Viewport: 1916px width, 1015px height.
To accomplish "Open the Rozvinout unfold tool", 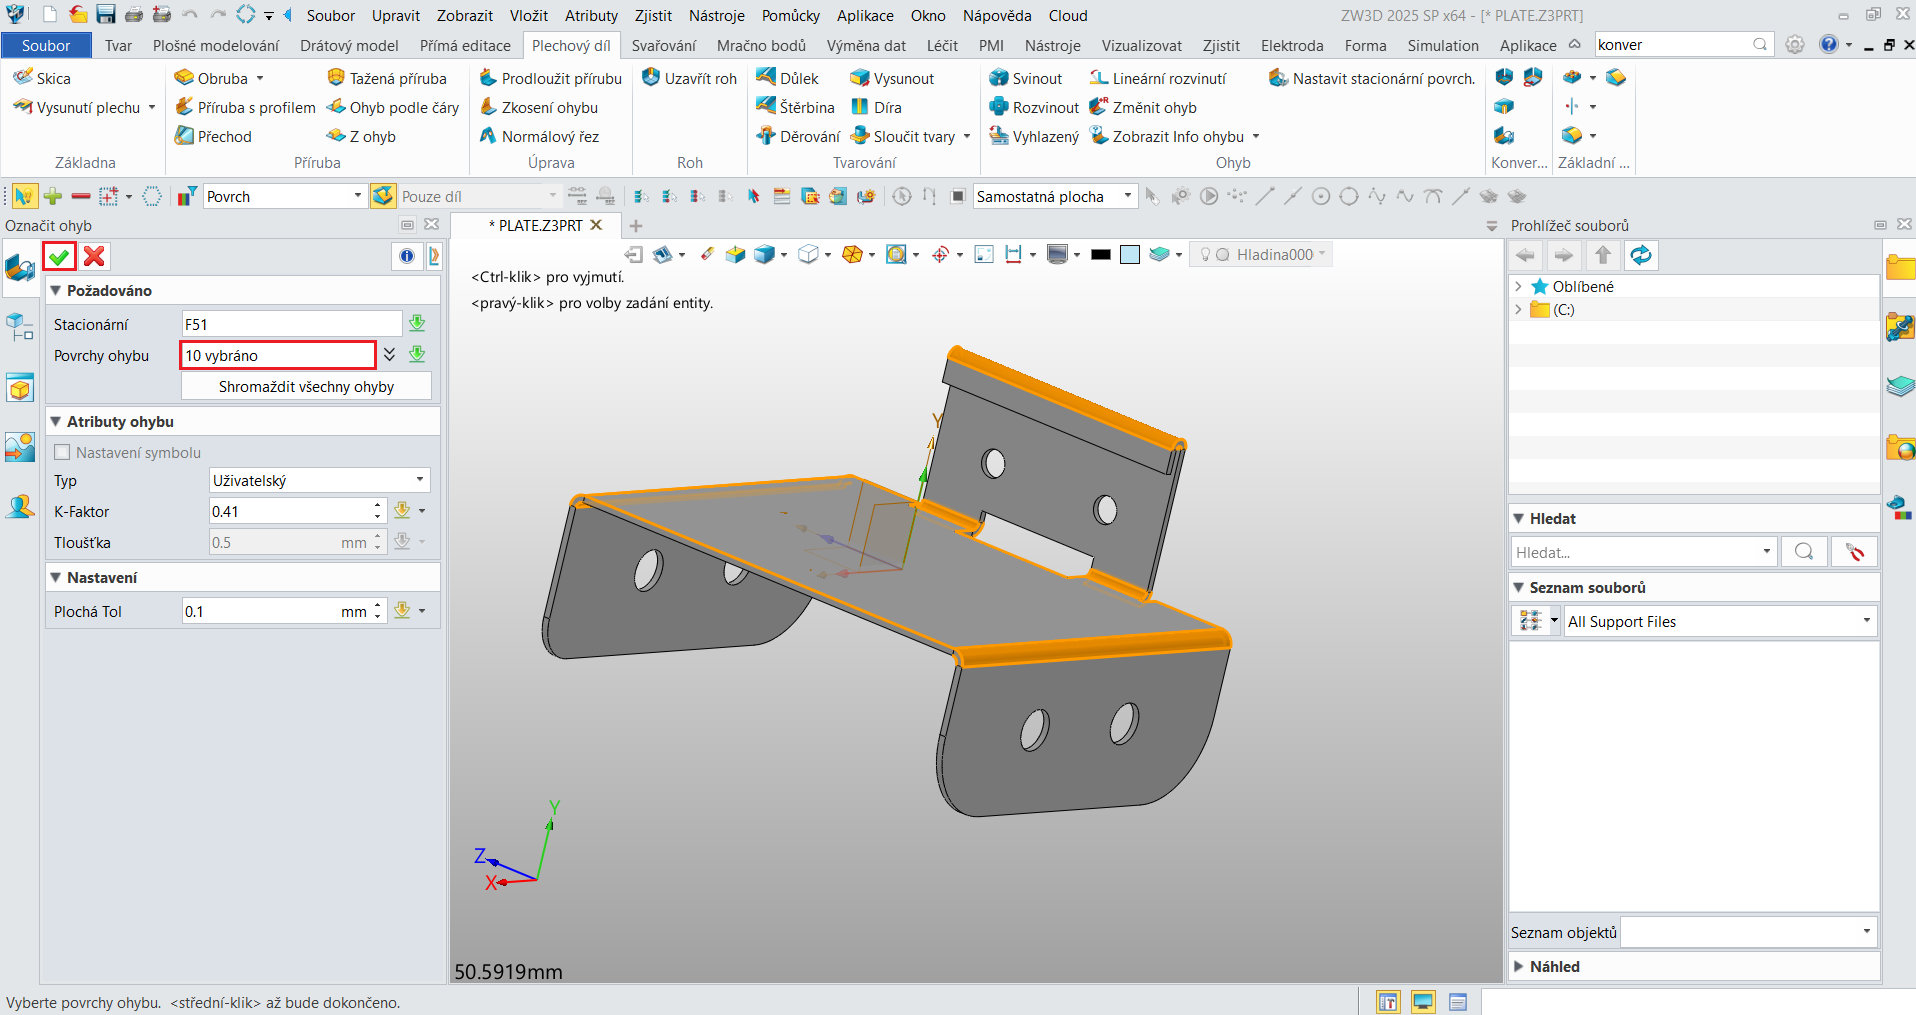I will tap(1034, 107).
